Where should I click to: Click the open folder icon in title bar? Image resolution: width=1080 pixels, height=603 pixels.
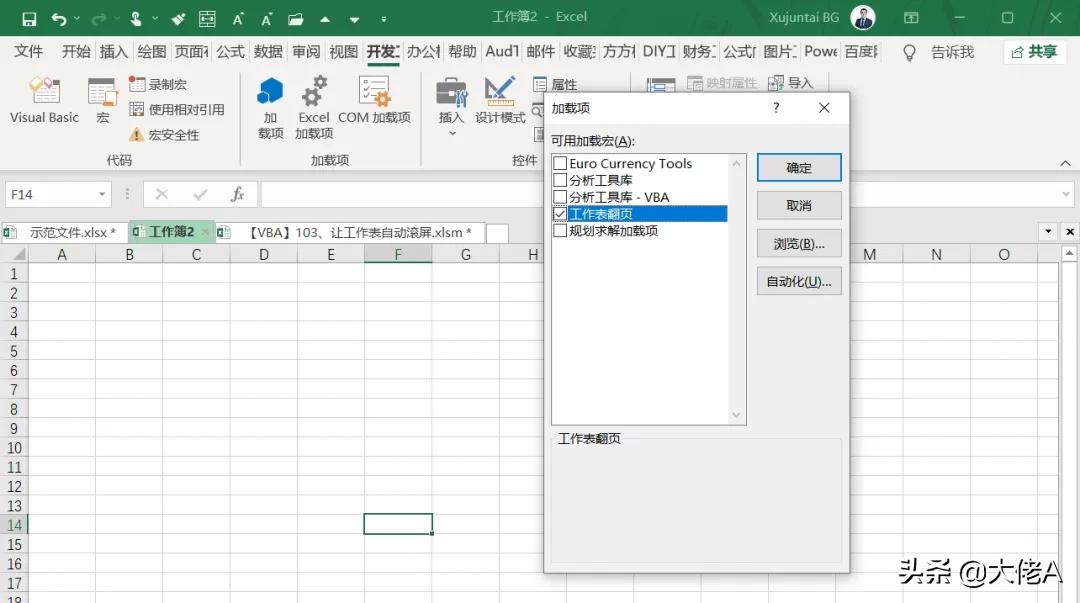(x=295, y=19)
